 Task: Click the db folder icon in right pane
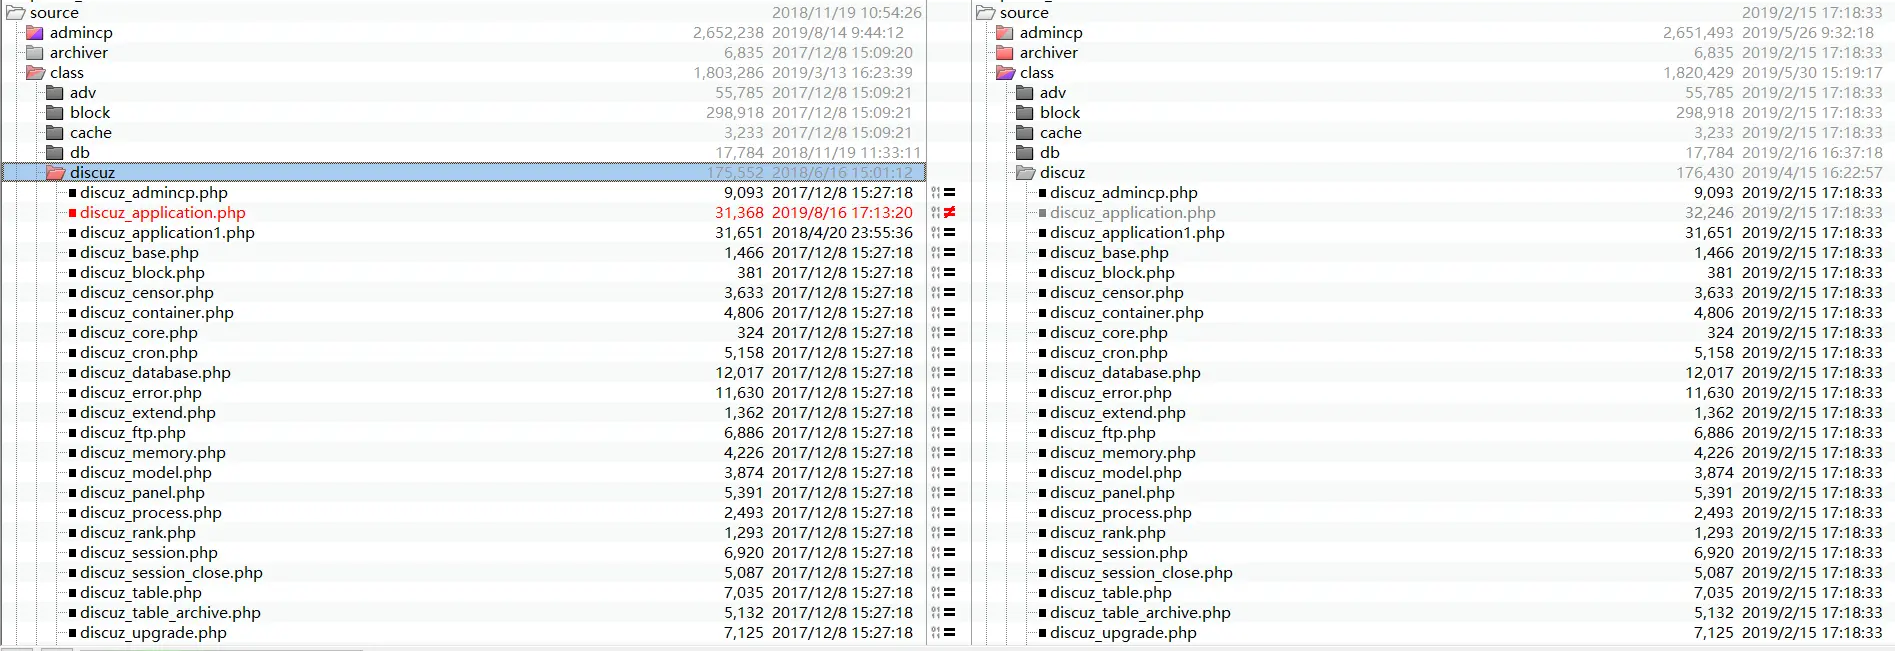tap(1025, 153)
